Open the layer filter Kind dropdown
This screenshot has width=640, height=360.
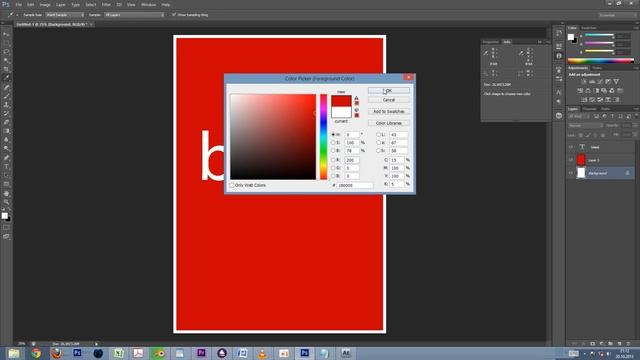(x=579, y=116)
